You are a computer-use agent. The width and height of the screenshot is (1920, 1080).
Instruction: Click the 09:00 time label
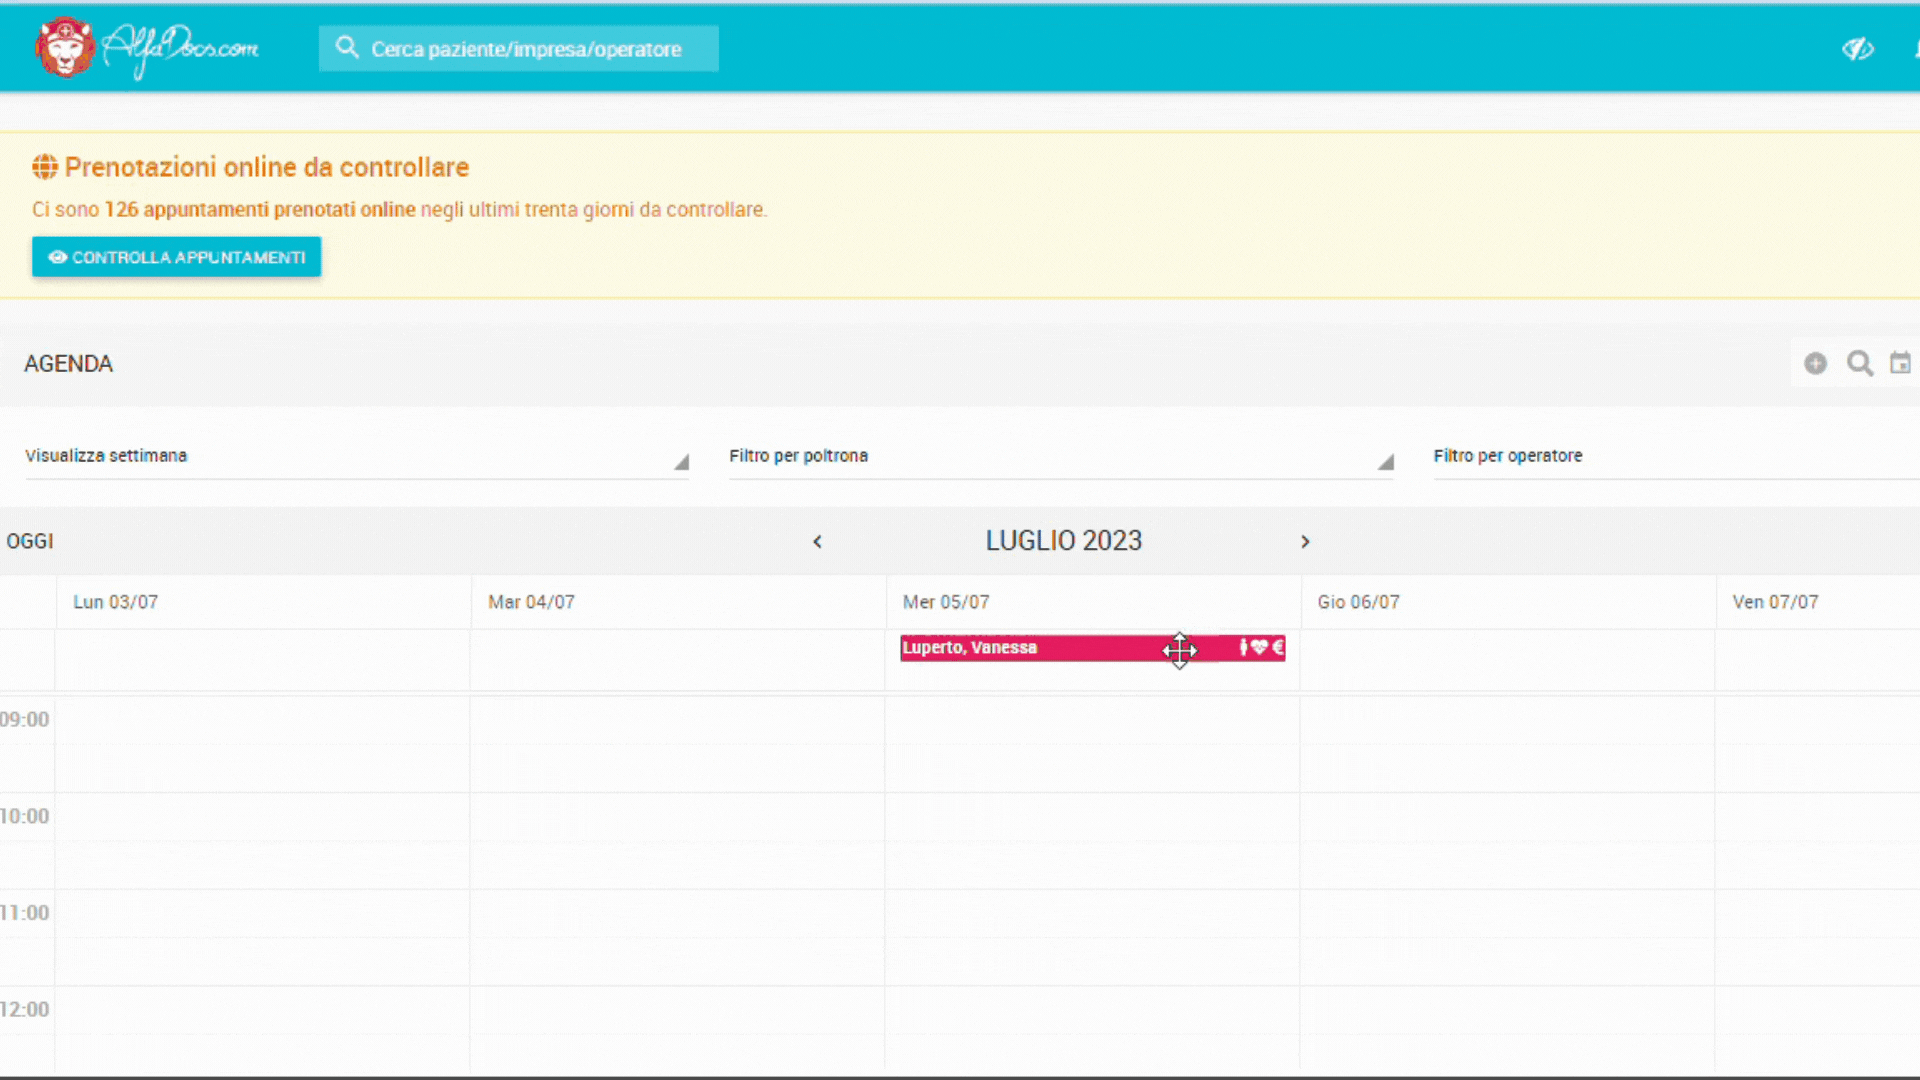point(24,719)
